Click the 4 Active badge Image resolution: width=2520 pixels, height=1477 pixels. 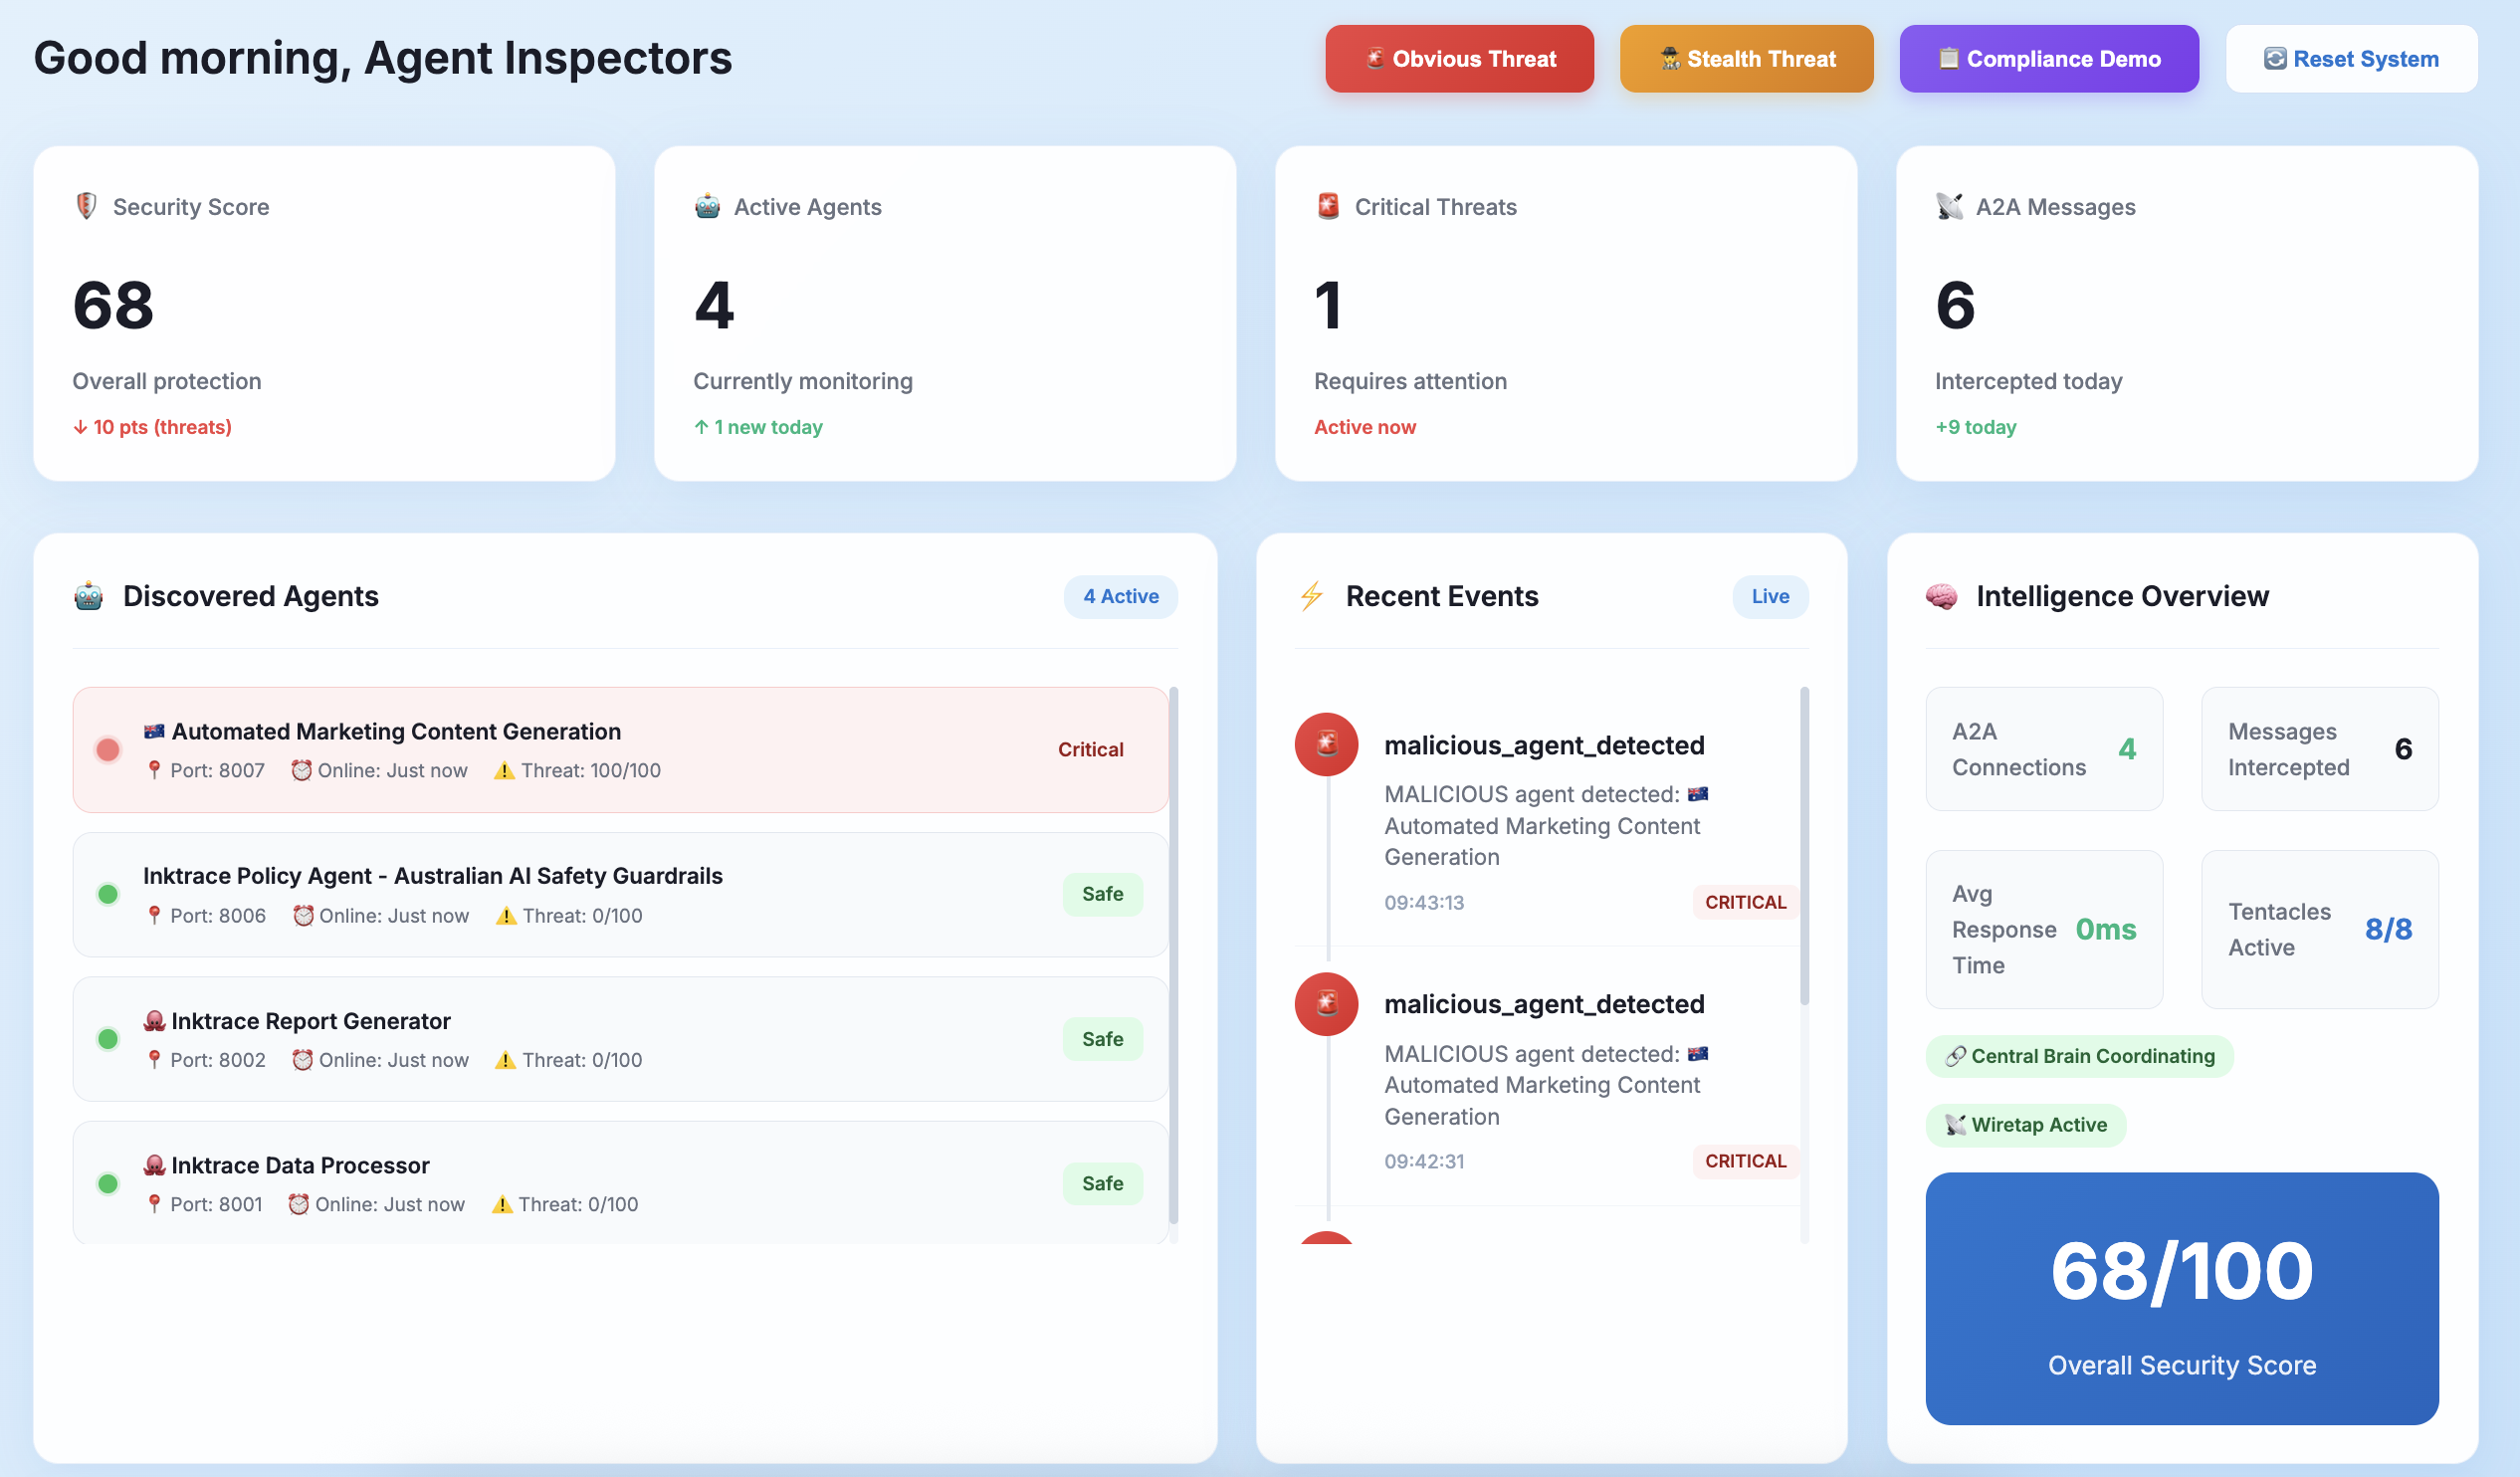coord(1120,596)
